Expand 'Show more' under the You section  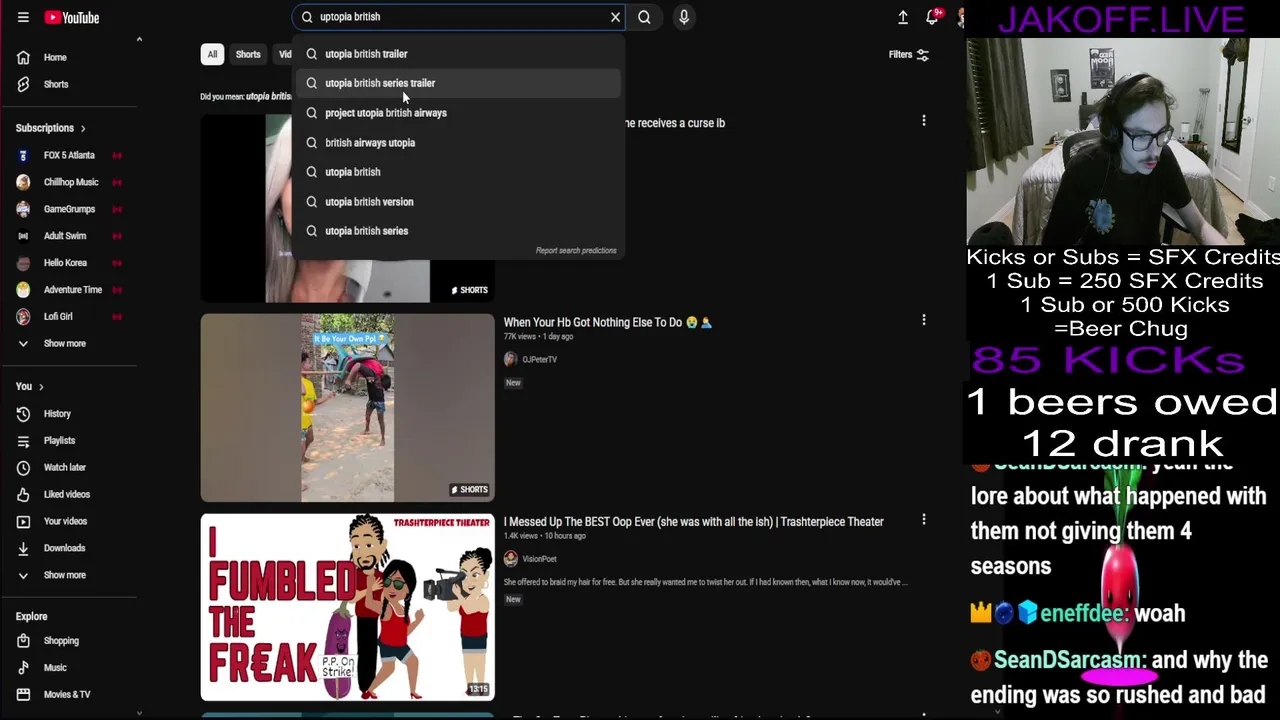(x=70, y=576)
